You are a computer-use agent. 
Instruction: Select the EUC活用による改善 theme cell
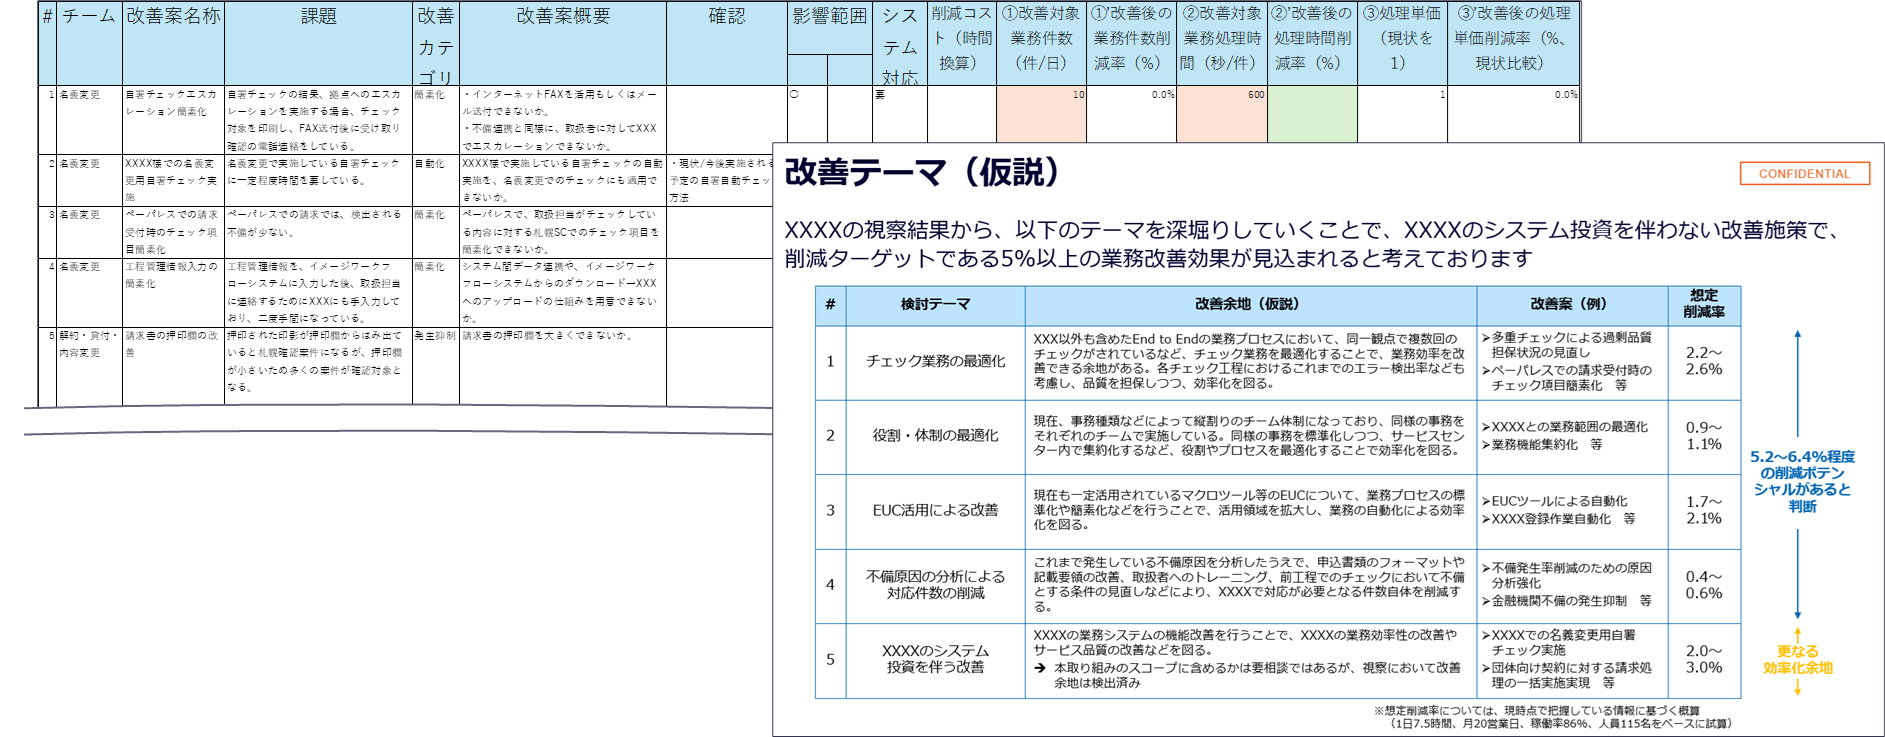pos(935,511)
